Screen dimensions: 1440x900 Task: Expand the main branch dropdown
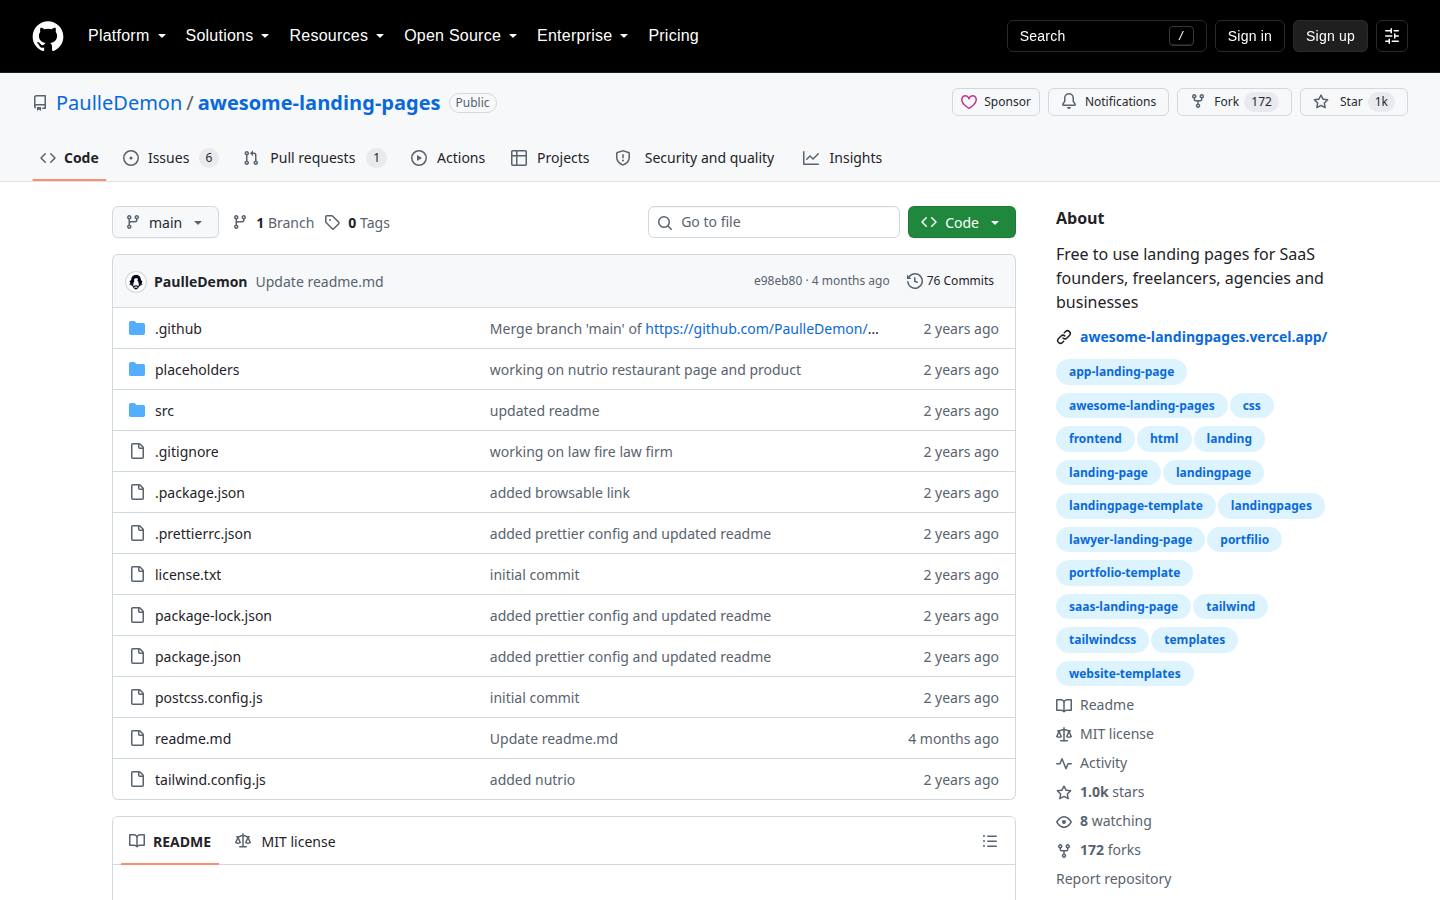pos(165,222)
